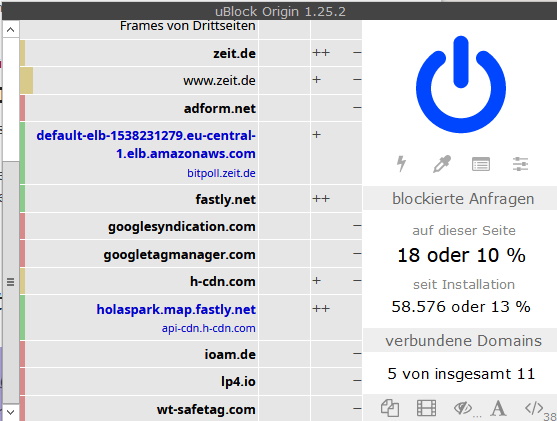Click local rule cell for googlesyndication.com
The image size is (557, 421).
(336, 226)
